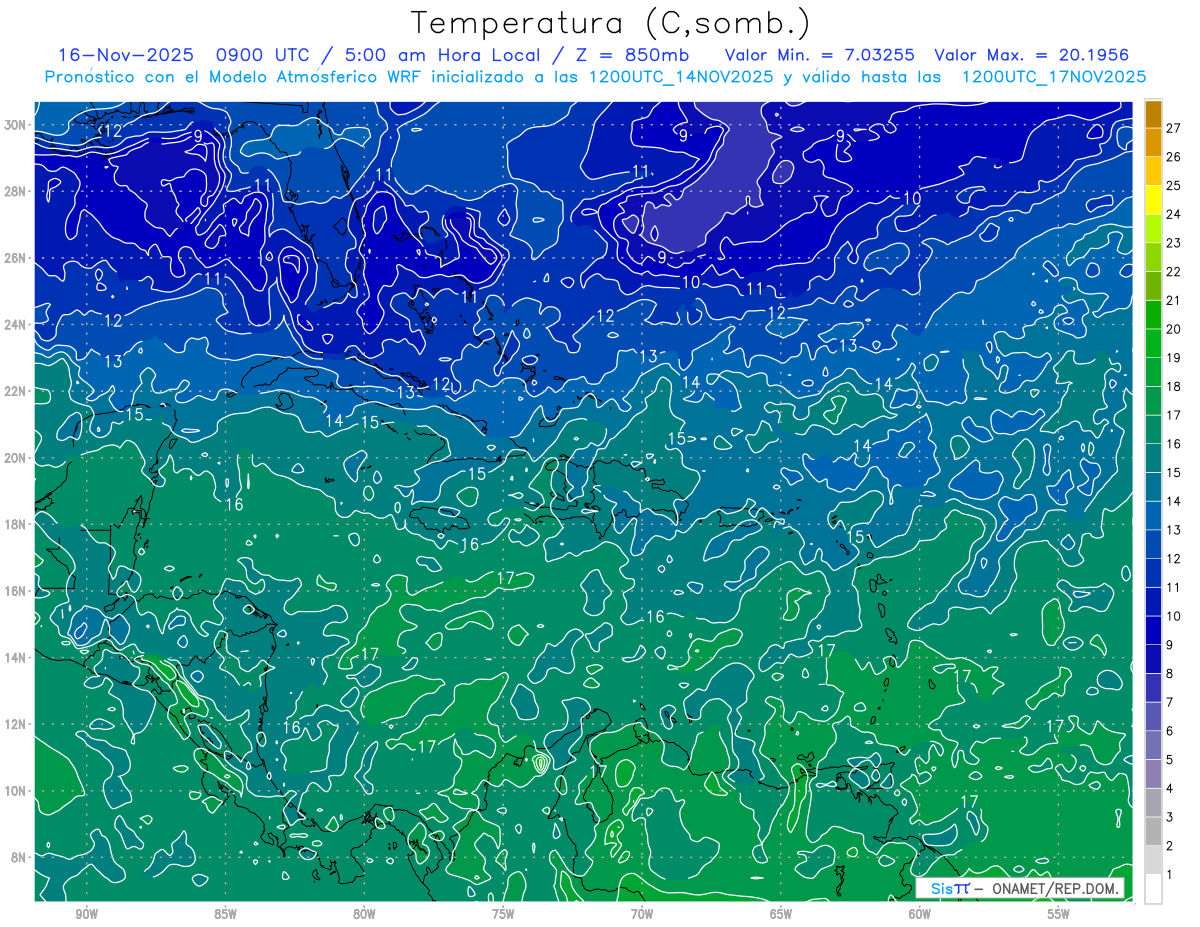Click the "70W" longitude axis label

[642, 914]
